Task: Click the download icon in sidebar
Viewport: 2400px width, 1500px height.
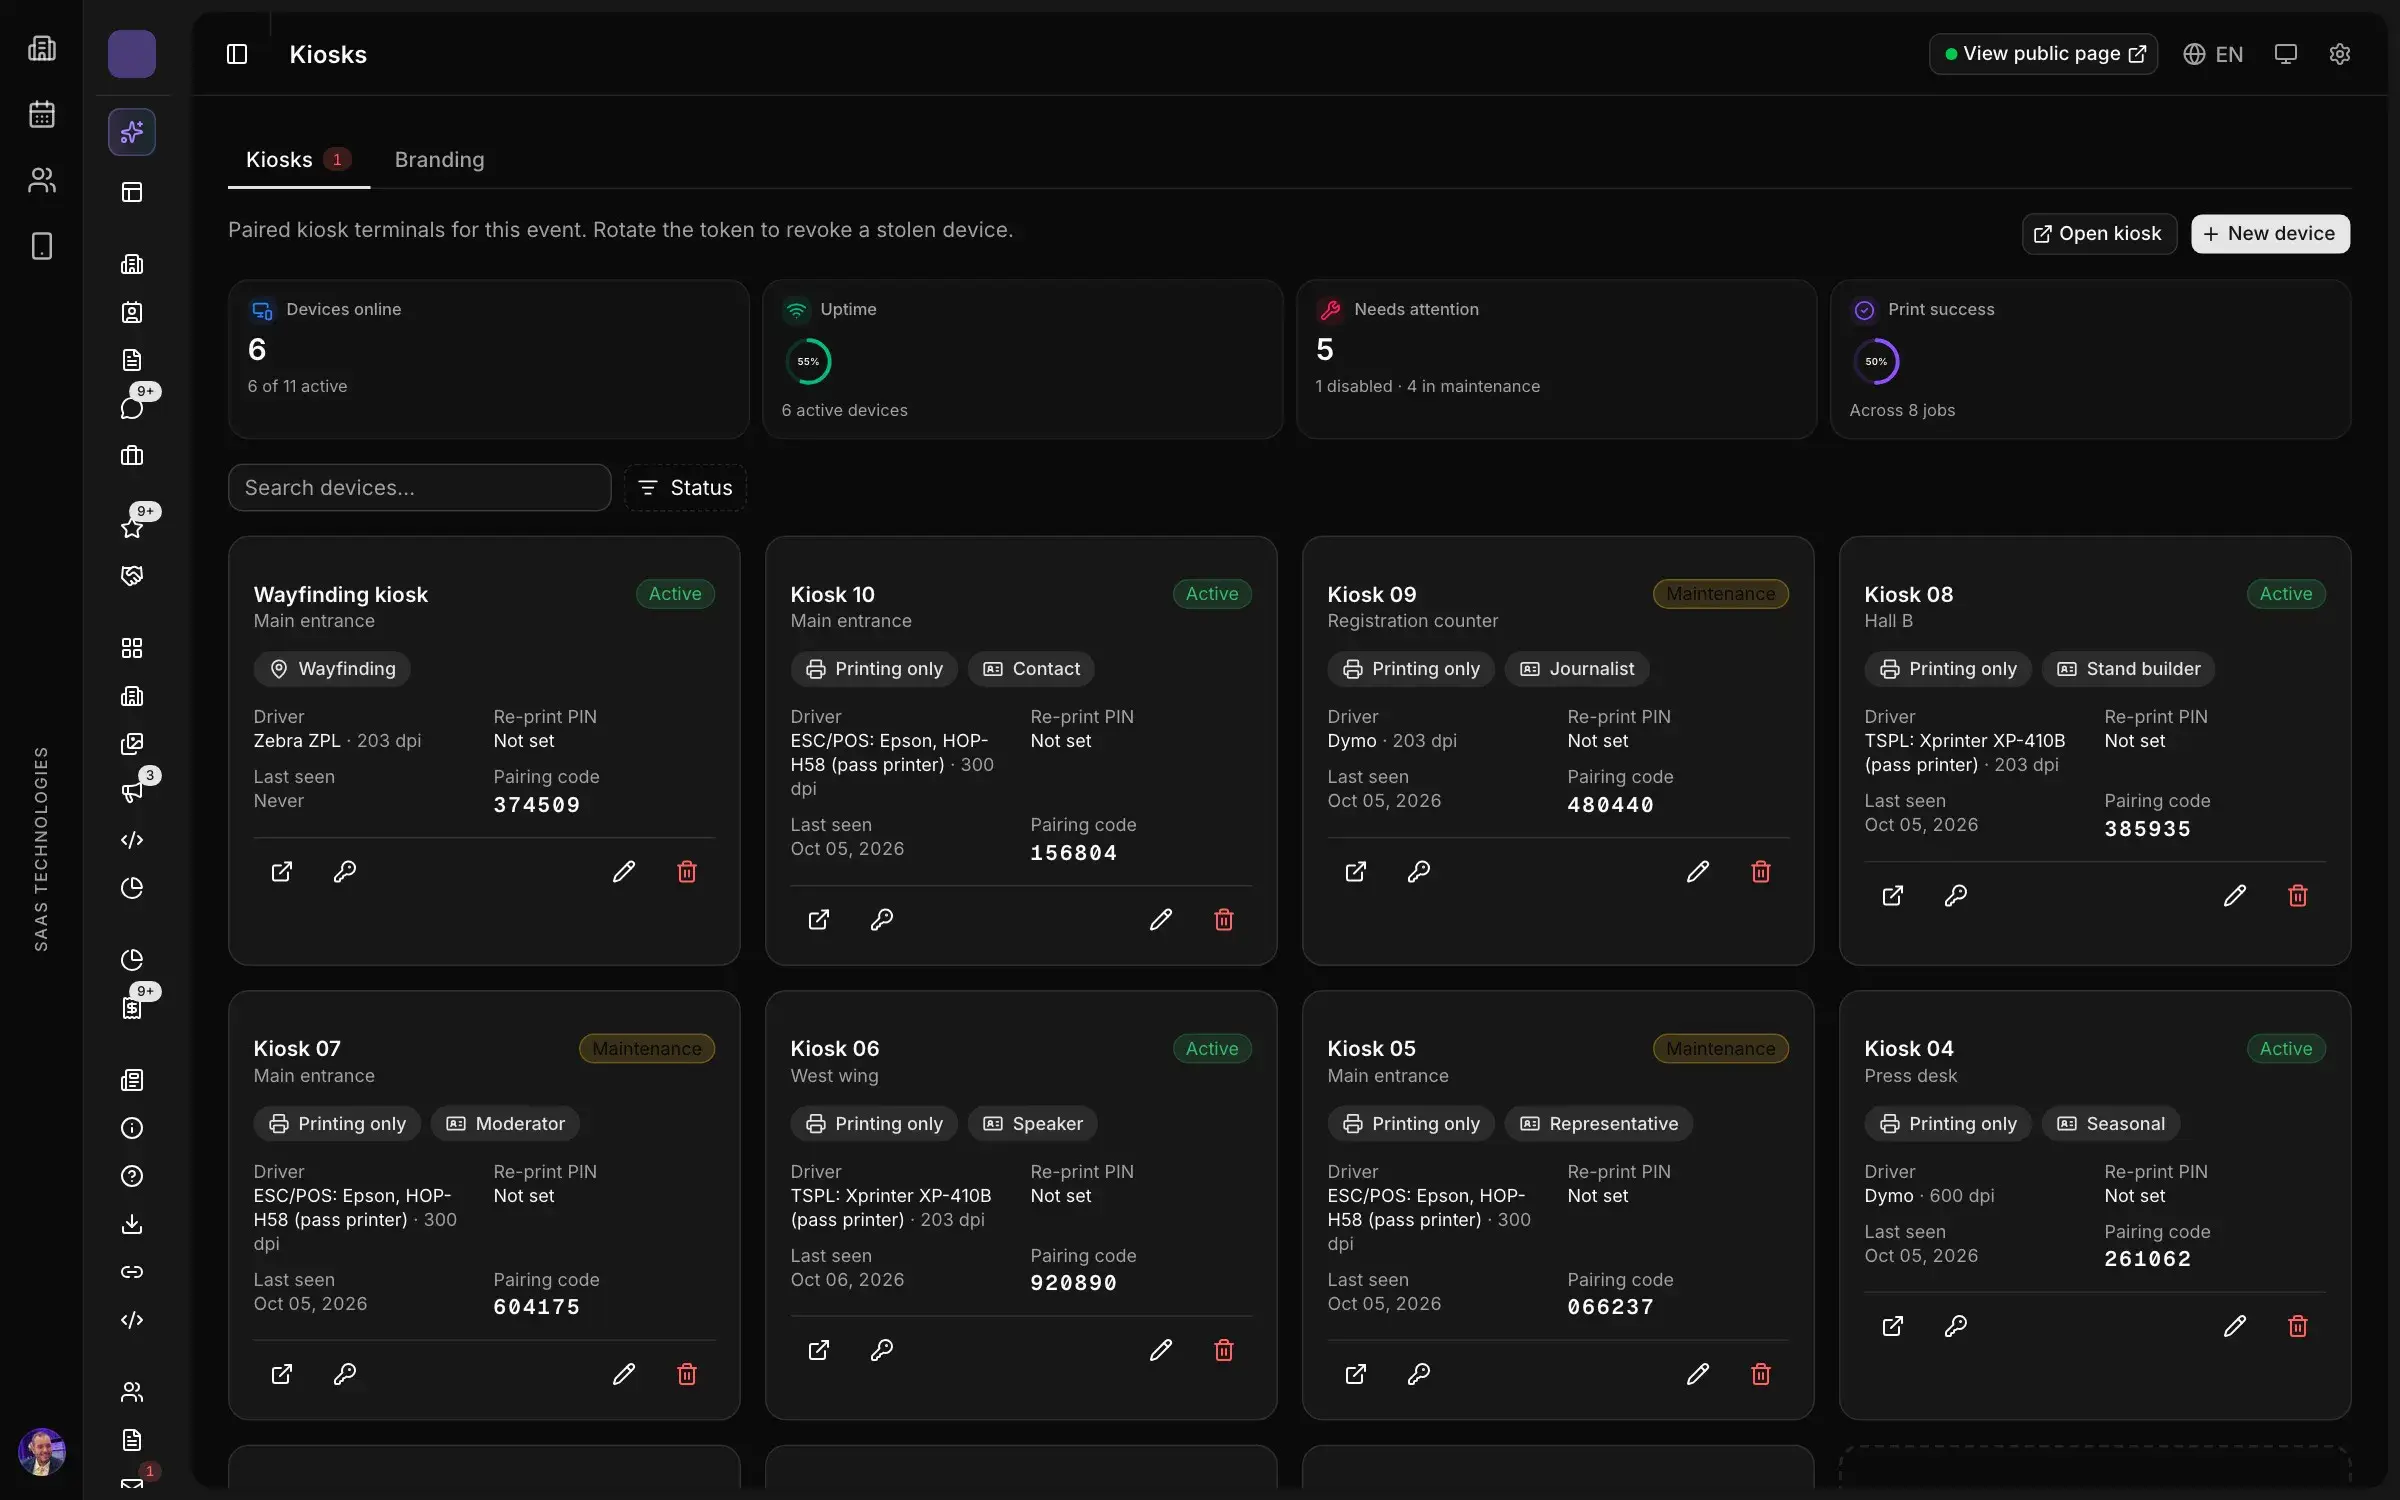Action: coord(132,1224)
